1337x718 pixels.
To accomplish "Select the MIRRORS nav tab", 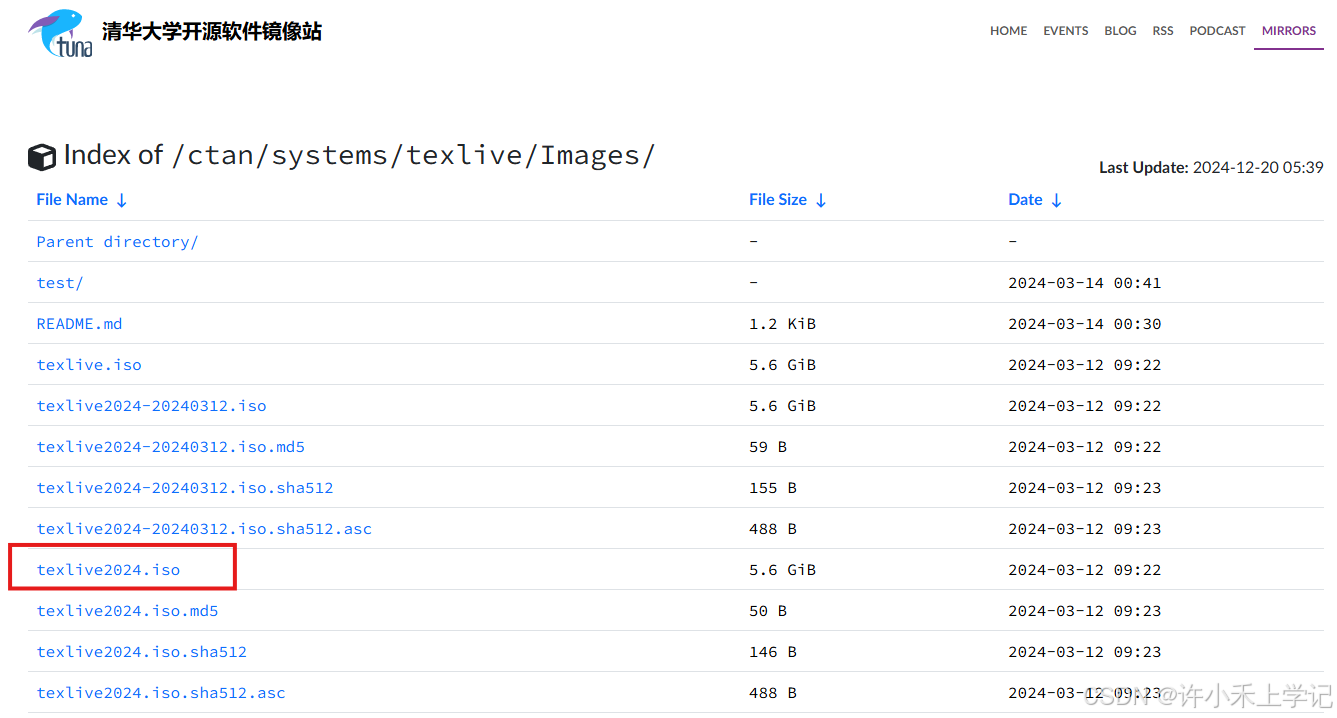I will coord(1289,31).
